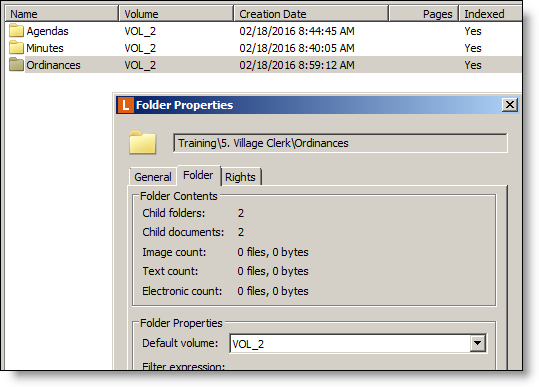Open the Default volume dropdown arrow
Viewport: 539px width, 387px height.
[477, 343]
